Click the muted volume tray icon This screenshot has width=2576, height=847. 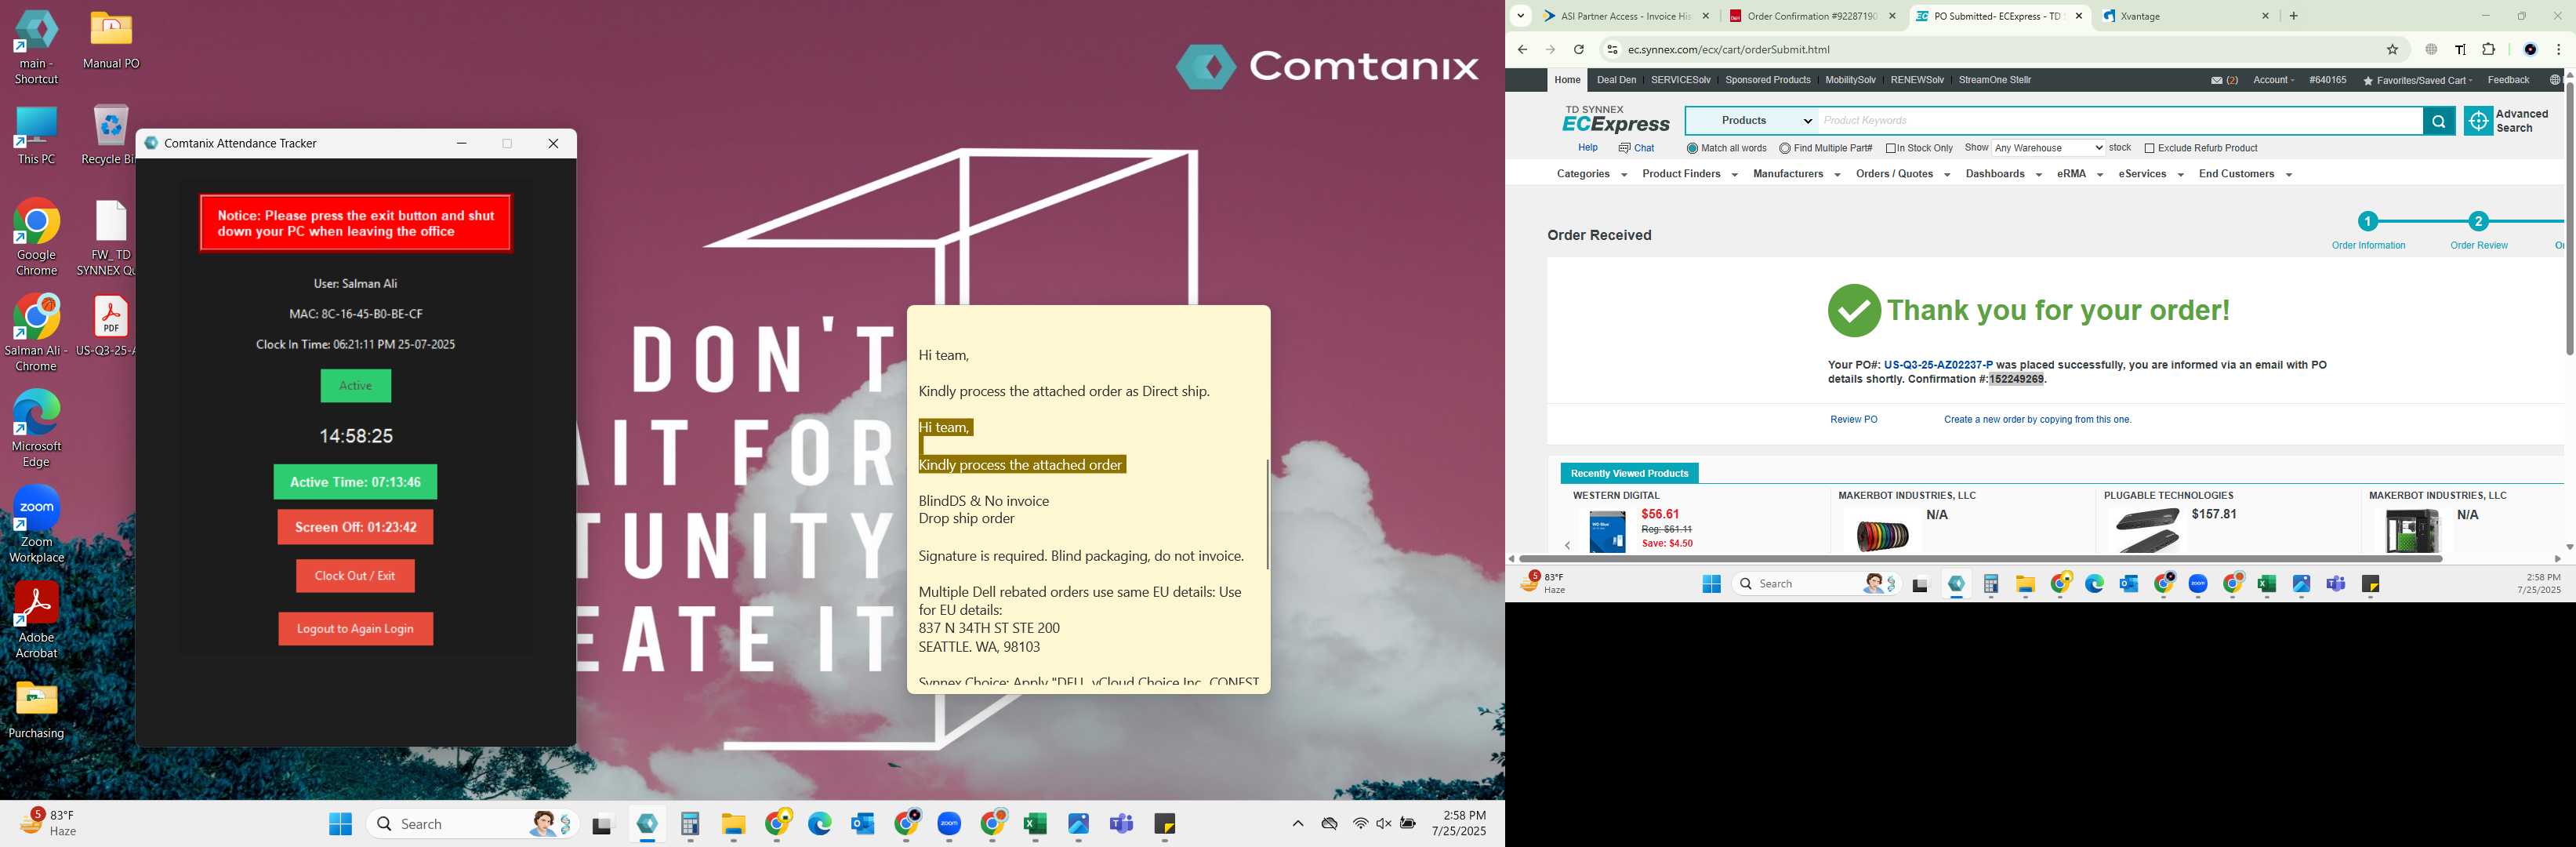coord(1384,823)
